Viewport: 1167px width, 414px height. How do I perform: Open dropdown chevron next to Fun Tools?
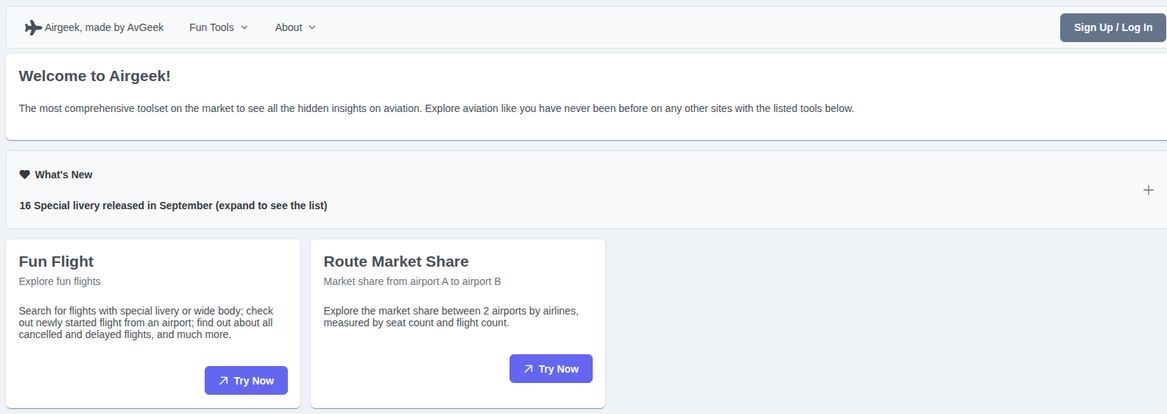245,28
